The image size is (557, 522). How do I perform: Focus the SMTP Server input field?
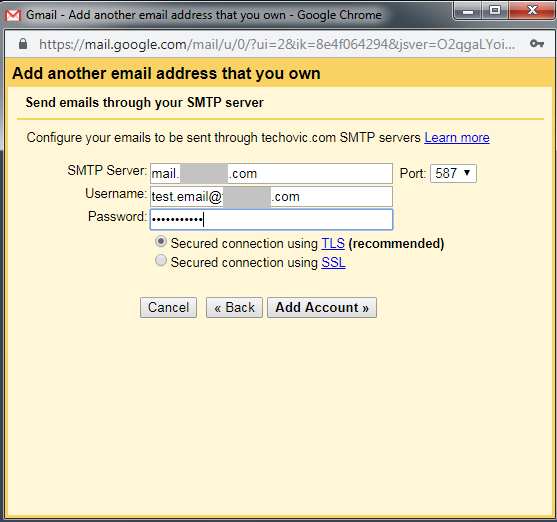click(x=271, y=173)
